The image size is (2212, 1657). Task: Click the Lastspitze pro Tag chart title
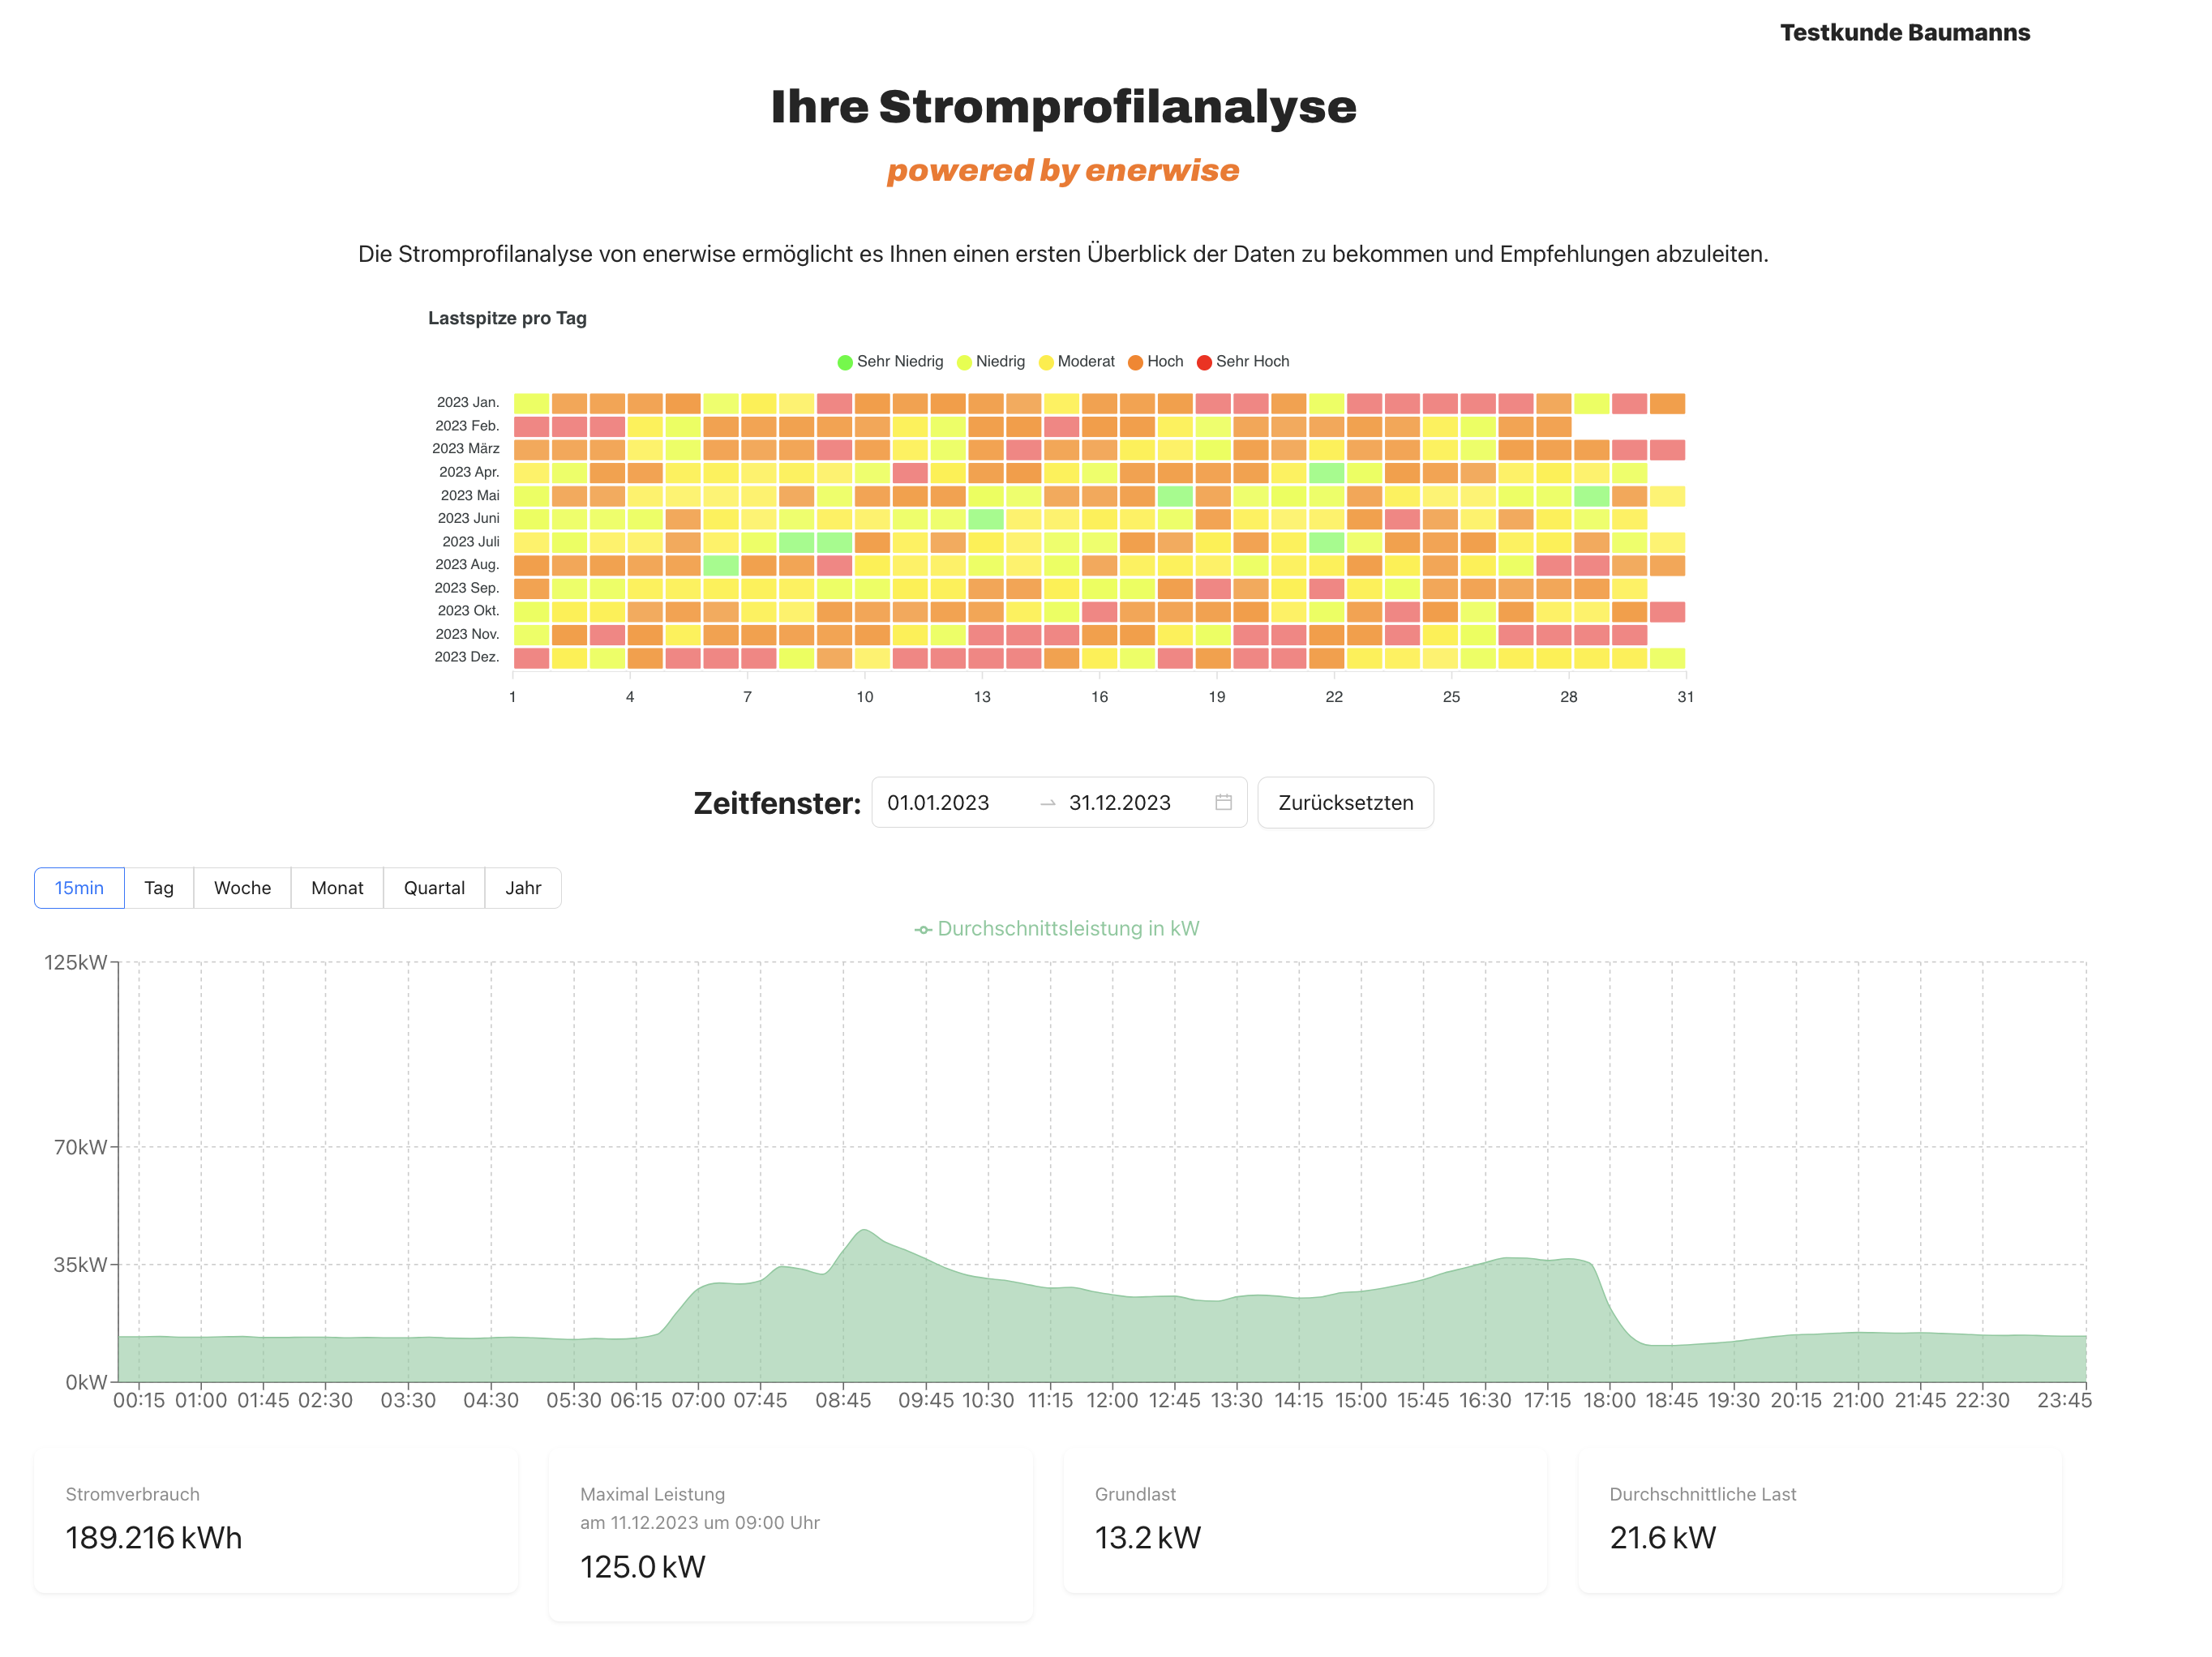pos(507,318)
